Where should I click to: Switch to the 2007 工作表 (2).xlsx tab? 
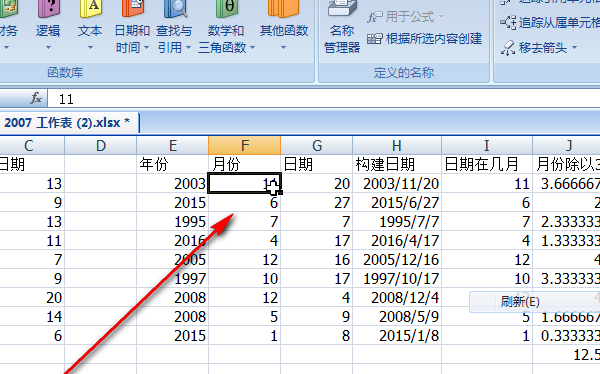point(67,123)
